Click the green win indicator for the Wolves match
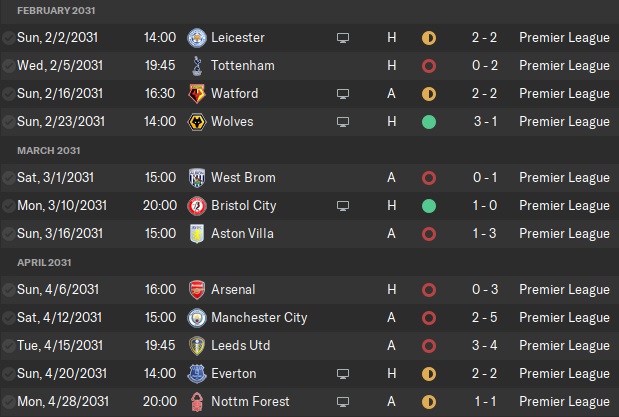 [x=429, y=122]
